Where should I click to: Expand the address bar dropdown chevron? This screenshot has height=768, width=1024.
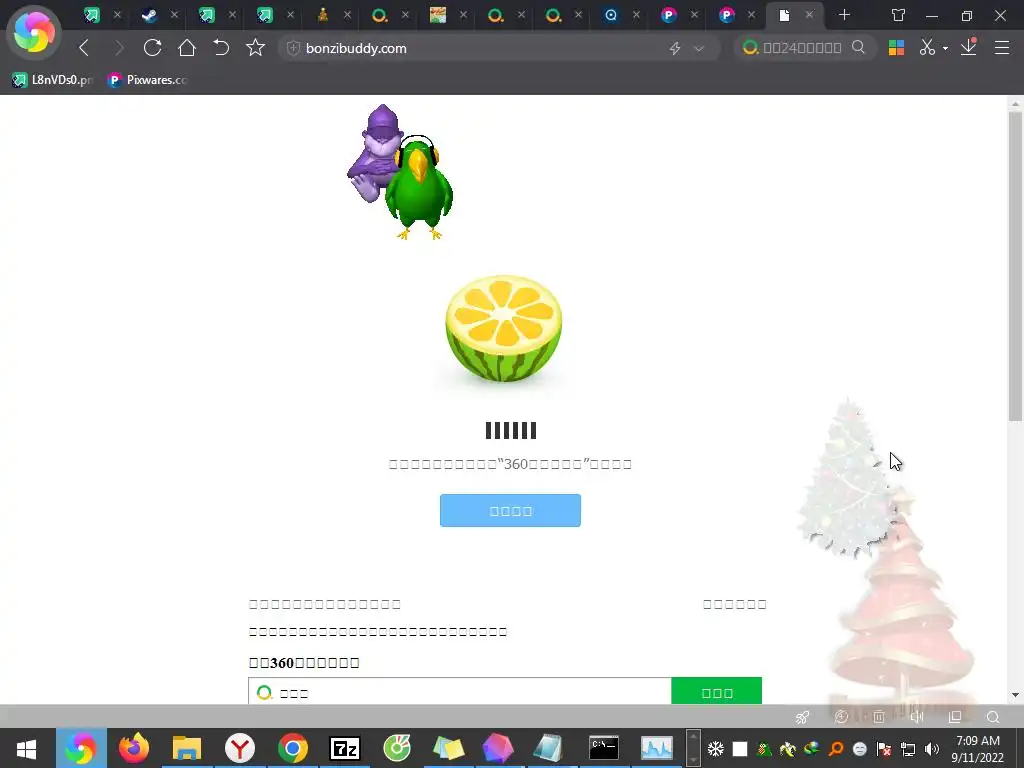[699, 48]
